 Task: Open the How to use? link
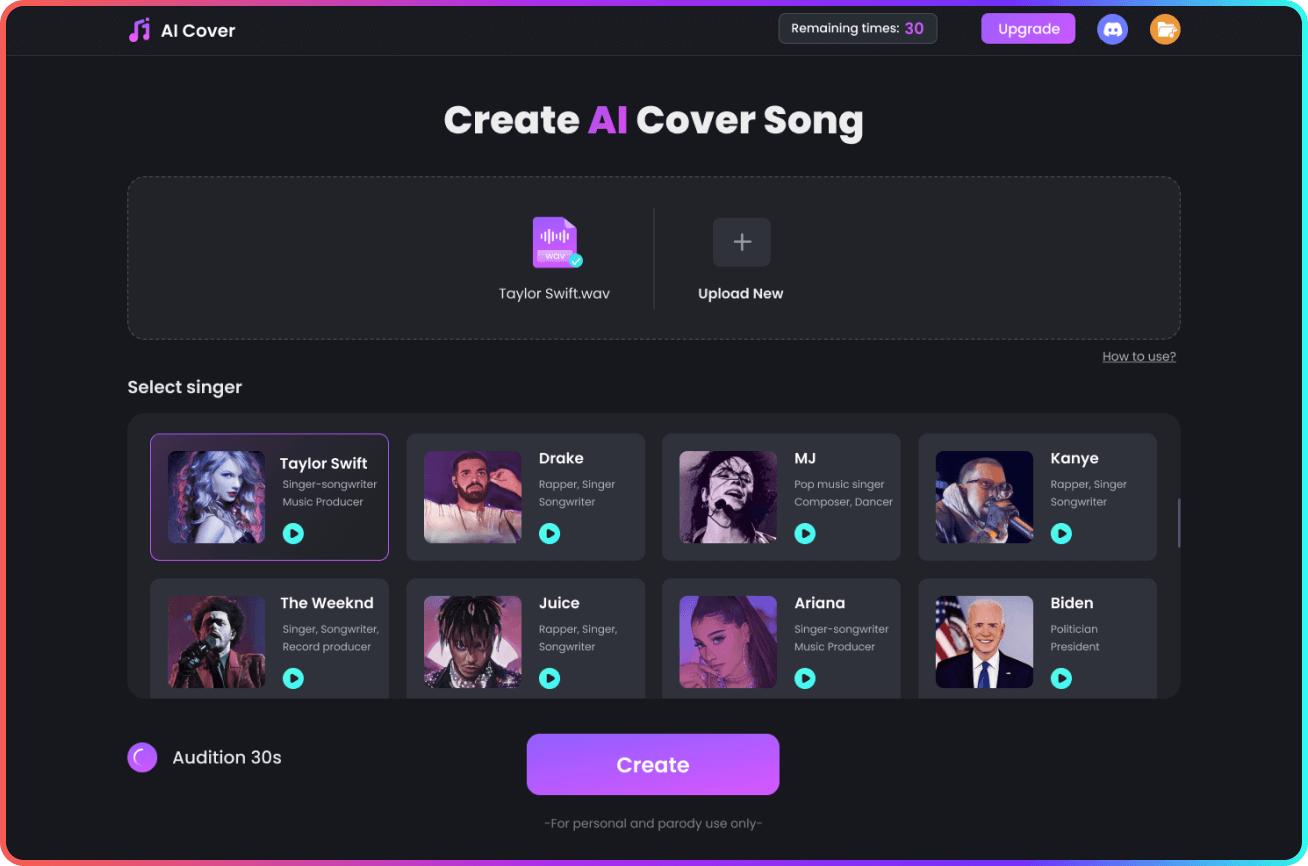click(1139, 357)
